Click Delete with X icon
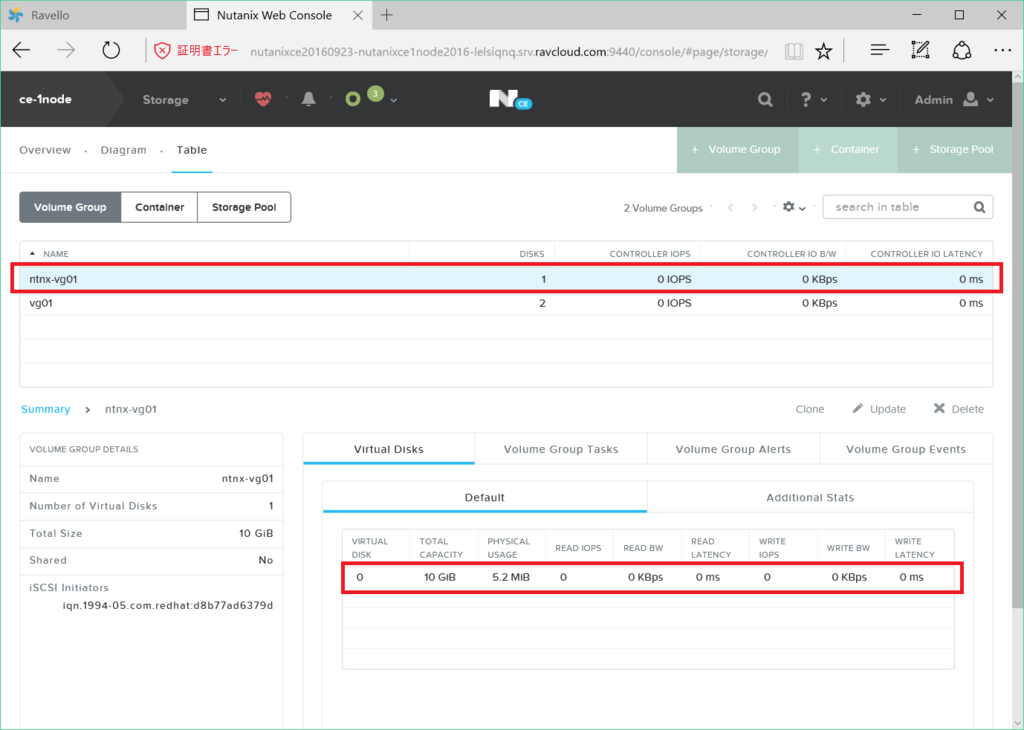1024x730 pixels. [959, 409]
